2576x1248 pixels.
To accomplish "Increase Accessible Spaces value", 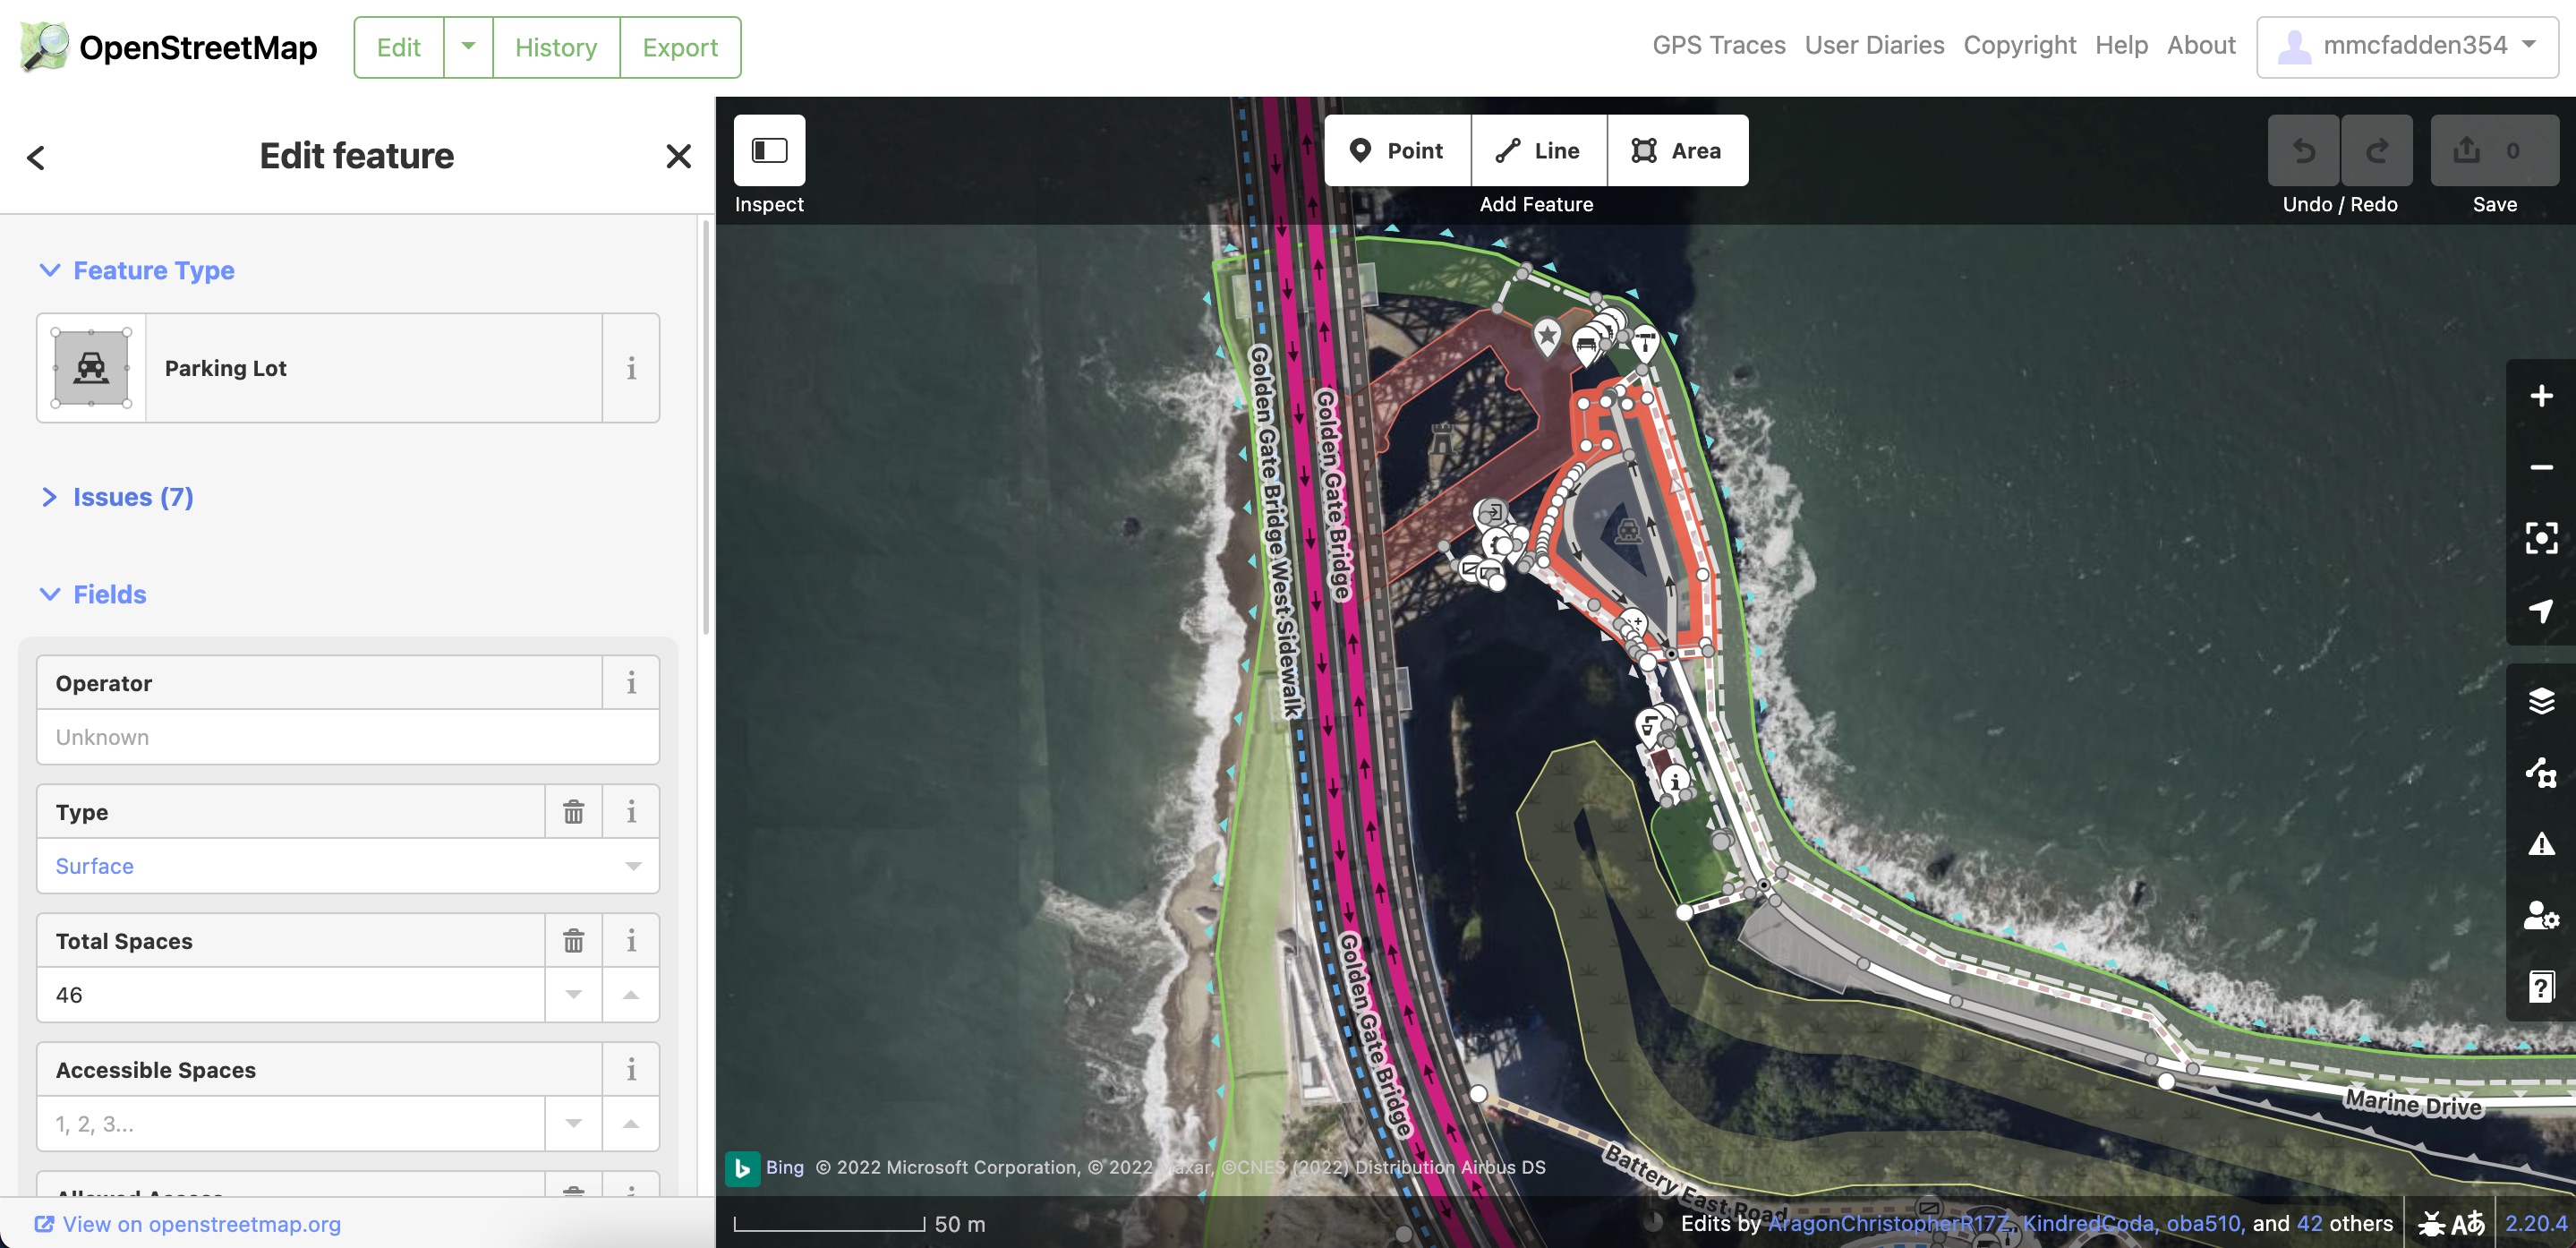I will tap(631, 1124).
